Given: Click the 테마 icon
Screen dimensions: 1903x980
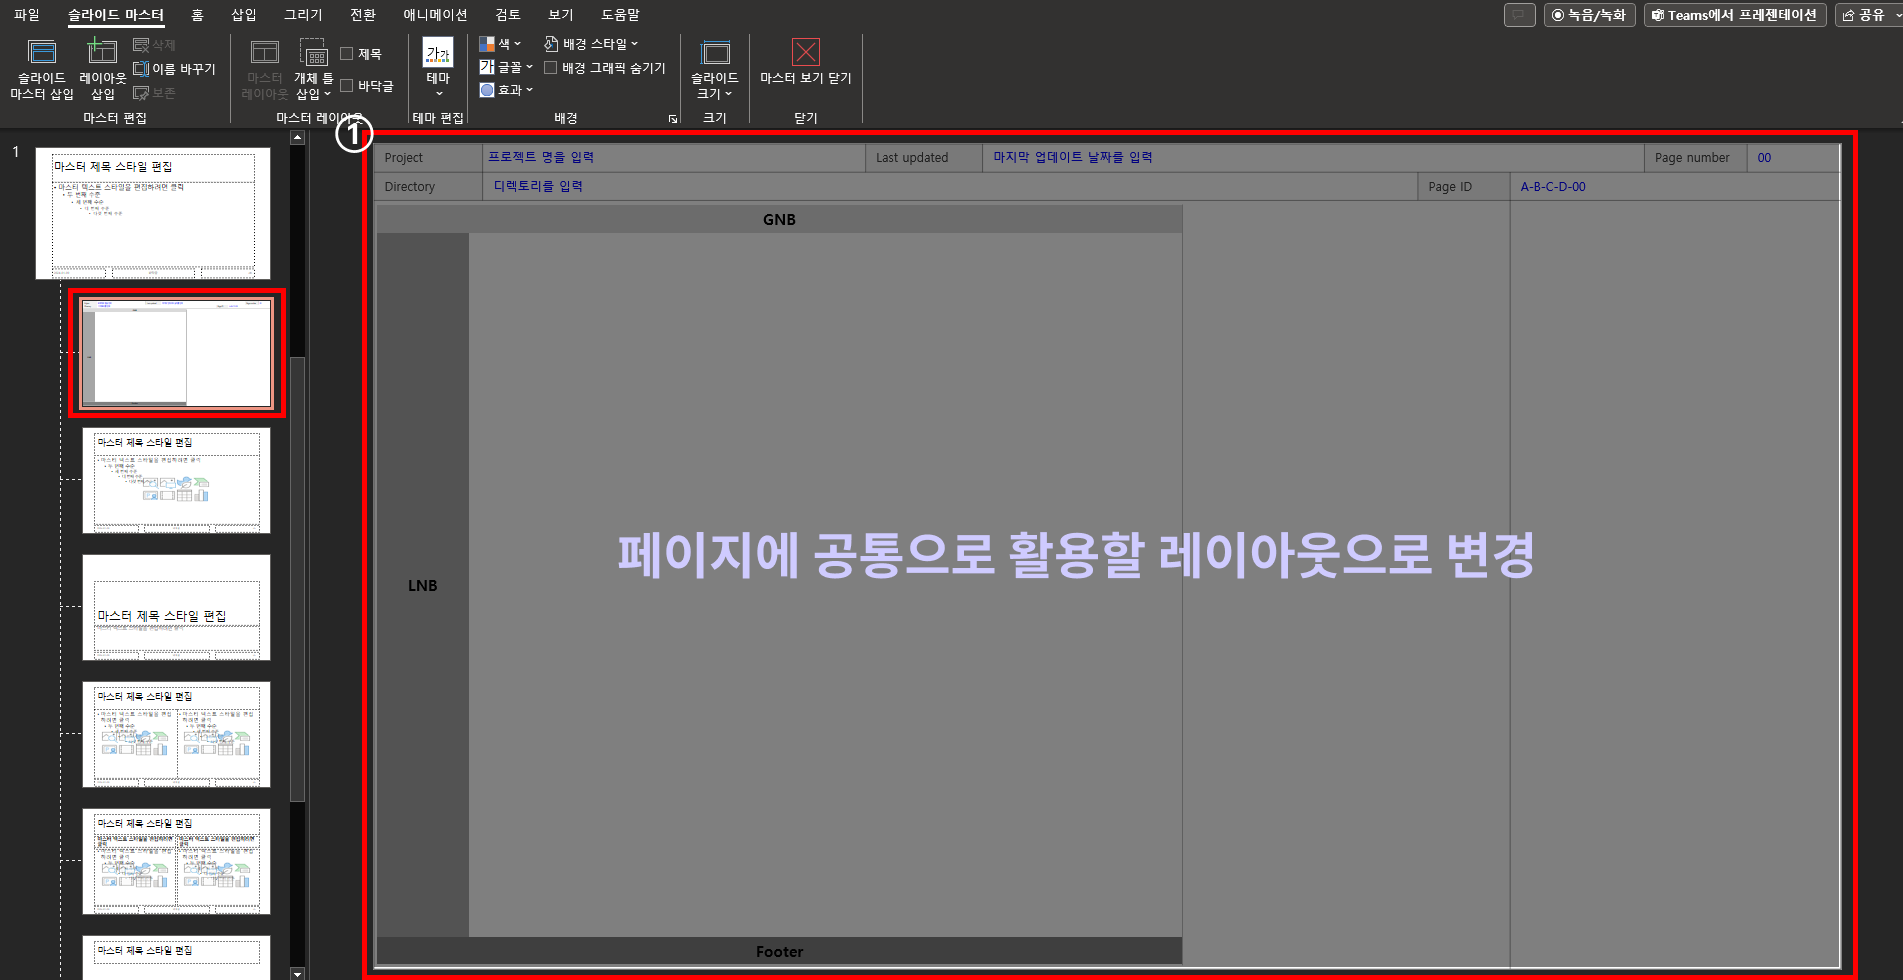Looking at the screenshot, I should tap(438, 52).
